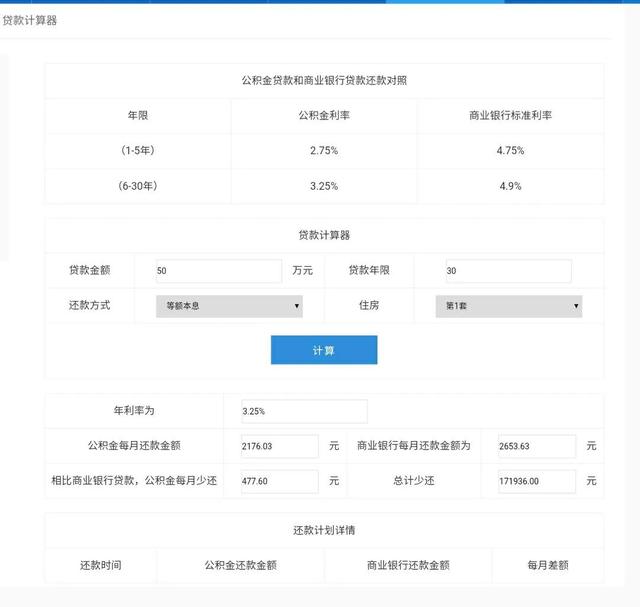Image resolution: width=640 pixels, height=607 pixels.
Task: Open the 还款方式 dropdown showing 等额本息
Action: coord(229,306)
